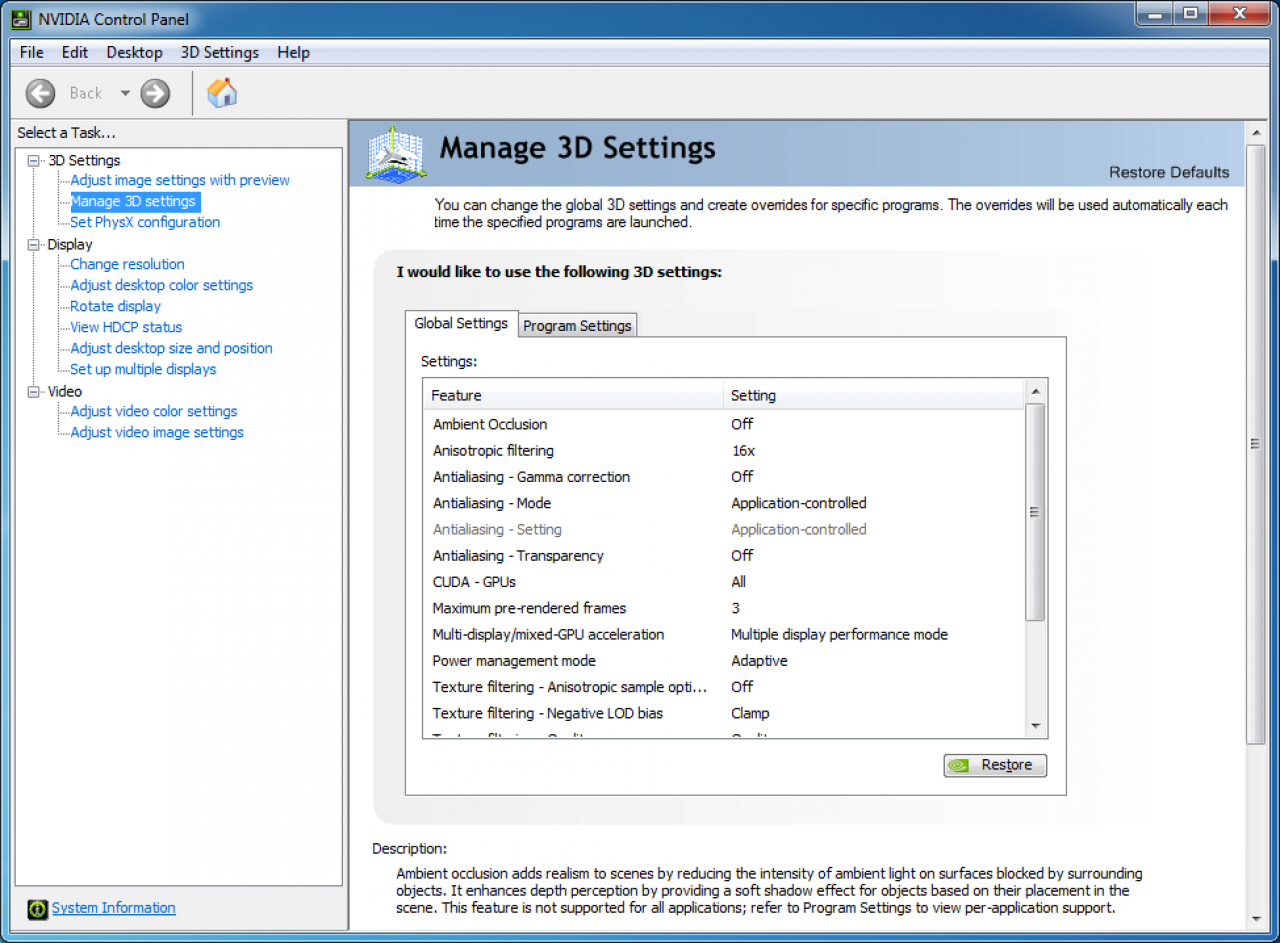The width and height of the screenshot is (1280, 943).
Task: Select Maximum pre-rendered frames row
Action: pos(724,608)
